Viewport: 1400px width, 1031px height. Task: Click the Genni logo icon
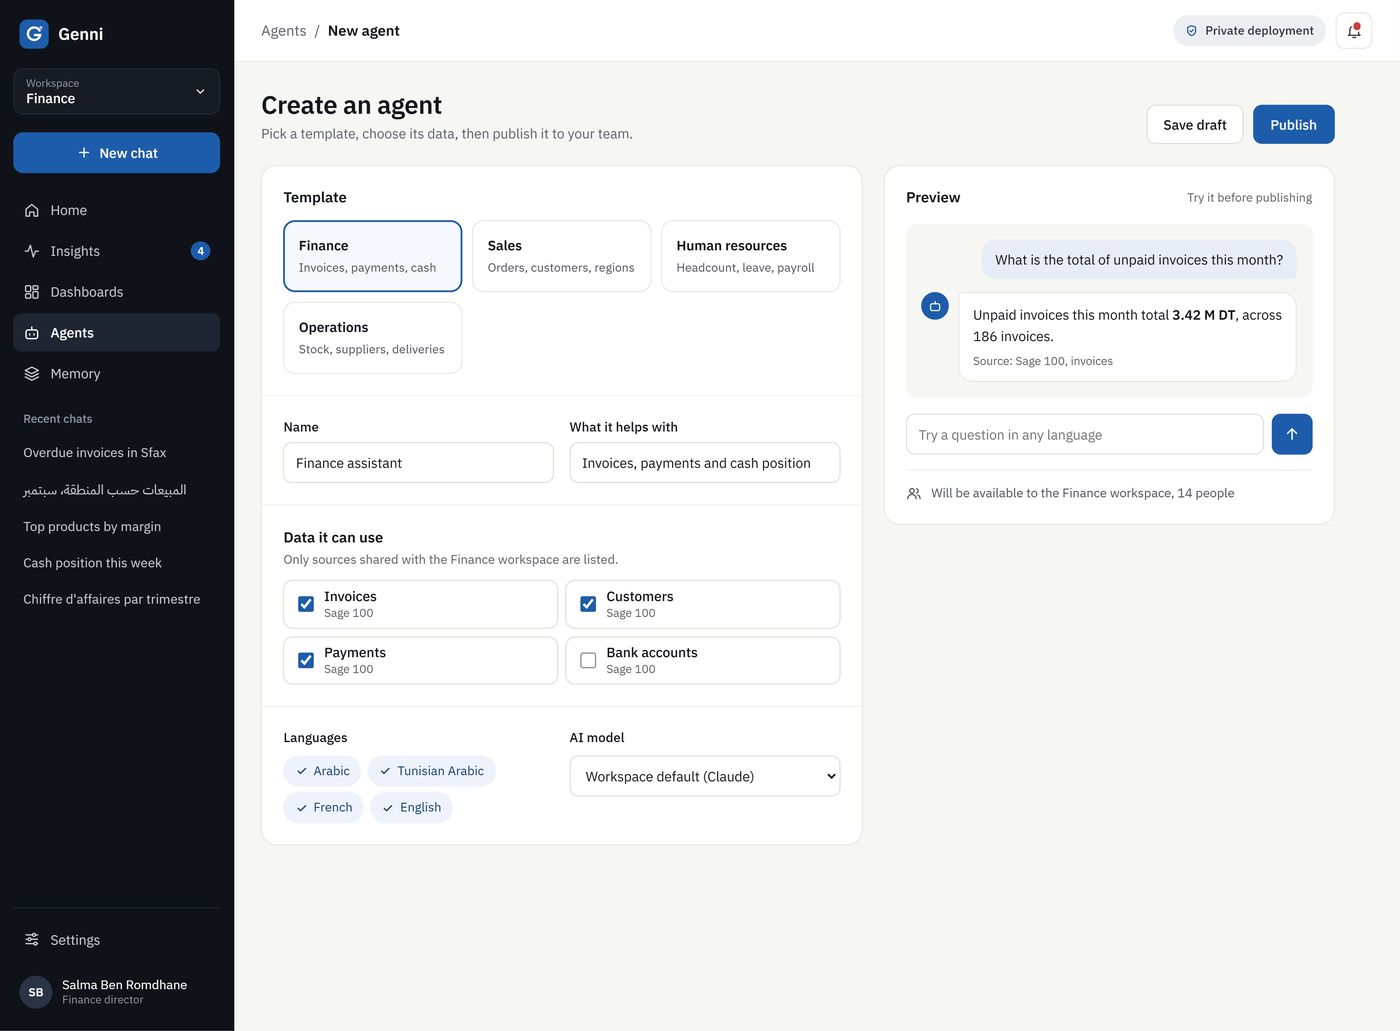point(34,34)
